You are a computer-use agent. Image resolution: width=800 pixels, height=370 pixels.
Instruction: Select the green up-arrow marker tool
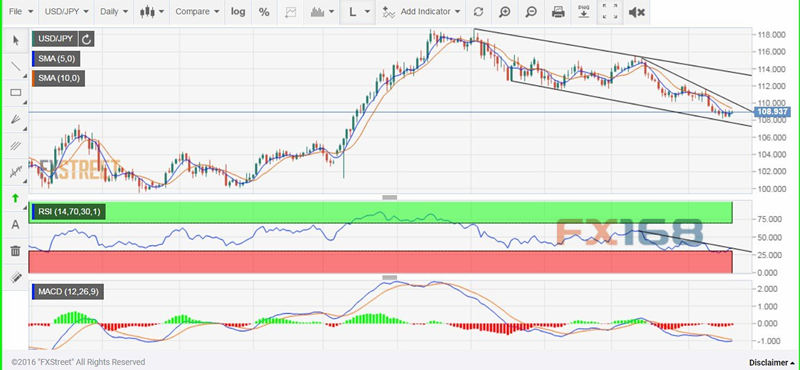click(x=15, y=198)
